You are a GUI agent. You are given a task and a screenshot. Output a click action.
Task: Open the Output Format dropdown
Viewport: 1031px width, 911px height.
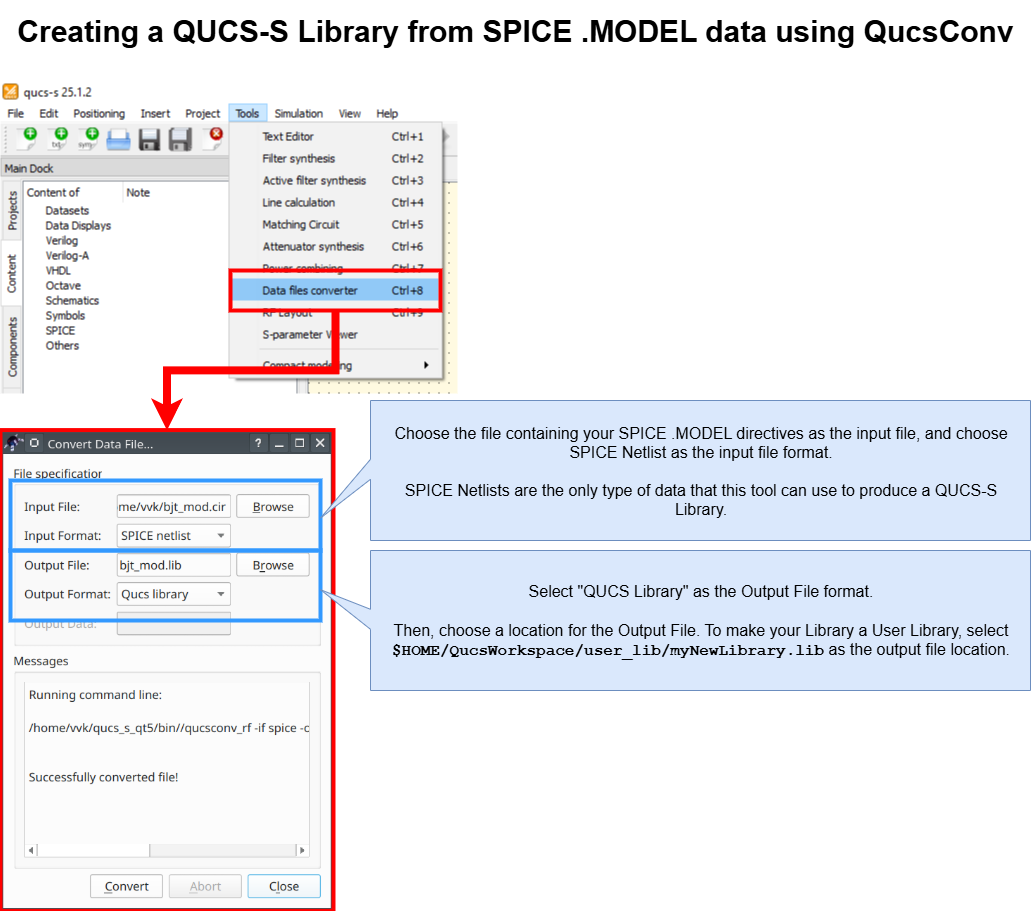pos(174,594)
